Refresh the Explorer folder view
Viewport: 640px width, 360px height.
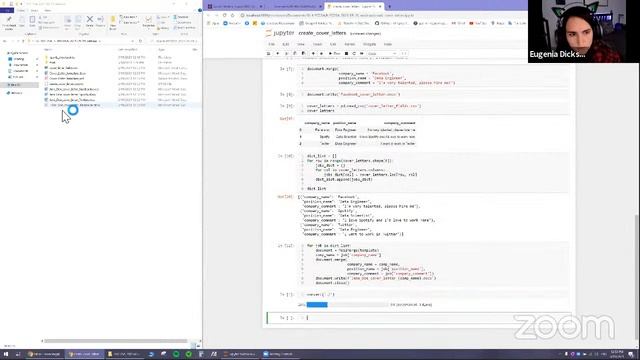point(140,41)
